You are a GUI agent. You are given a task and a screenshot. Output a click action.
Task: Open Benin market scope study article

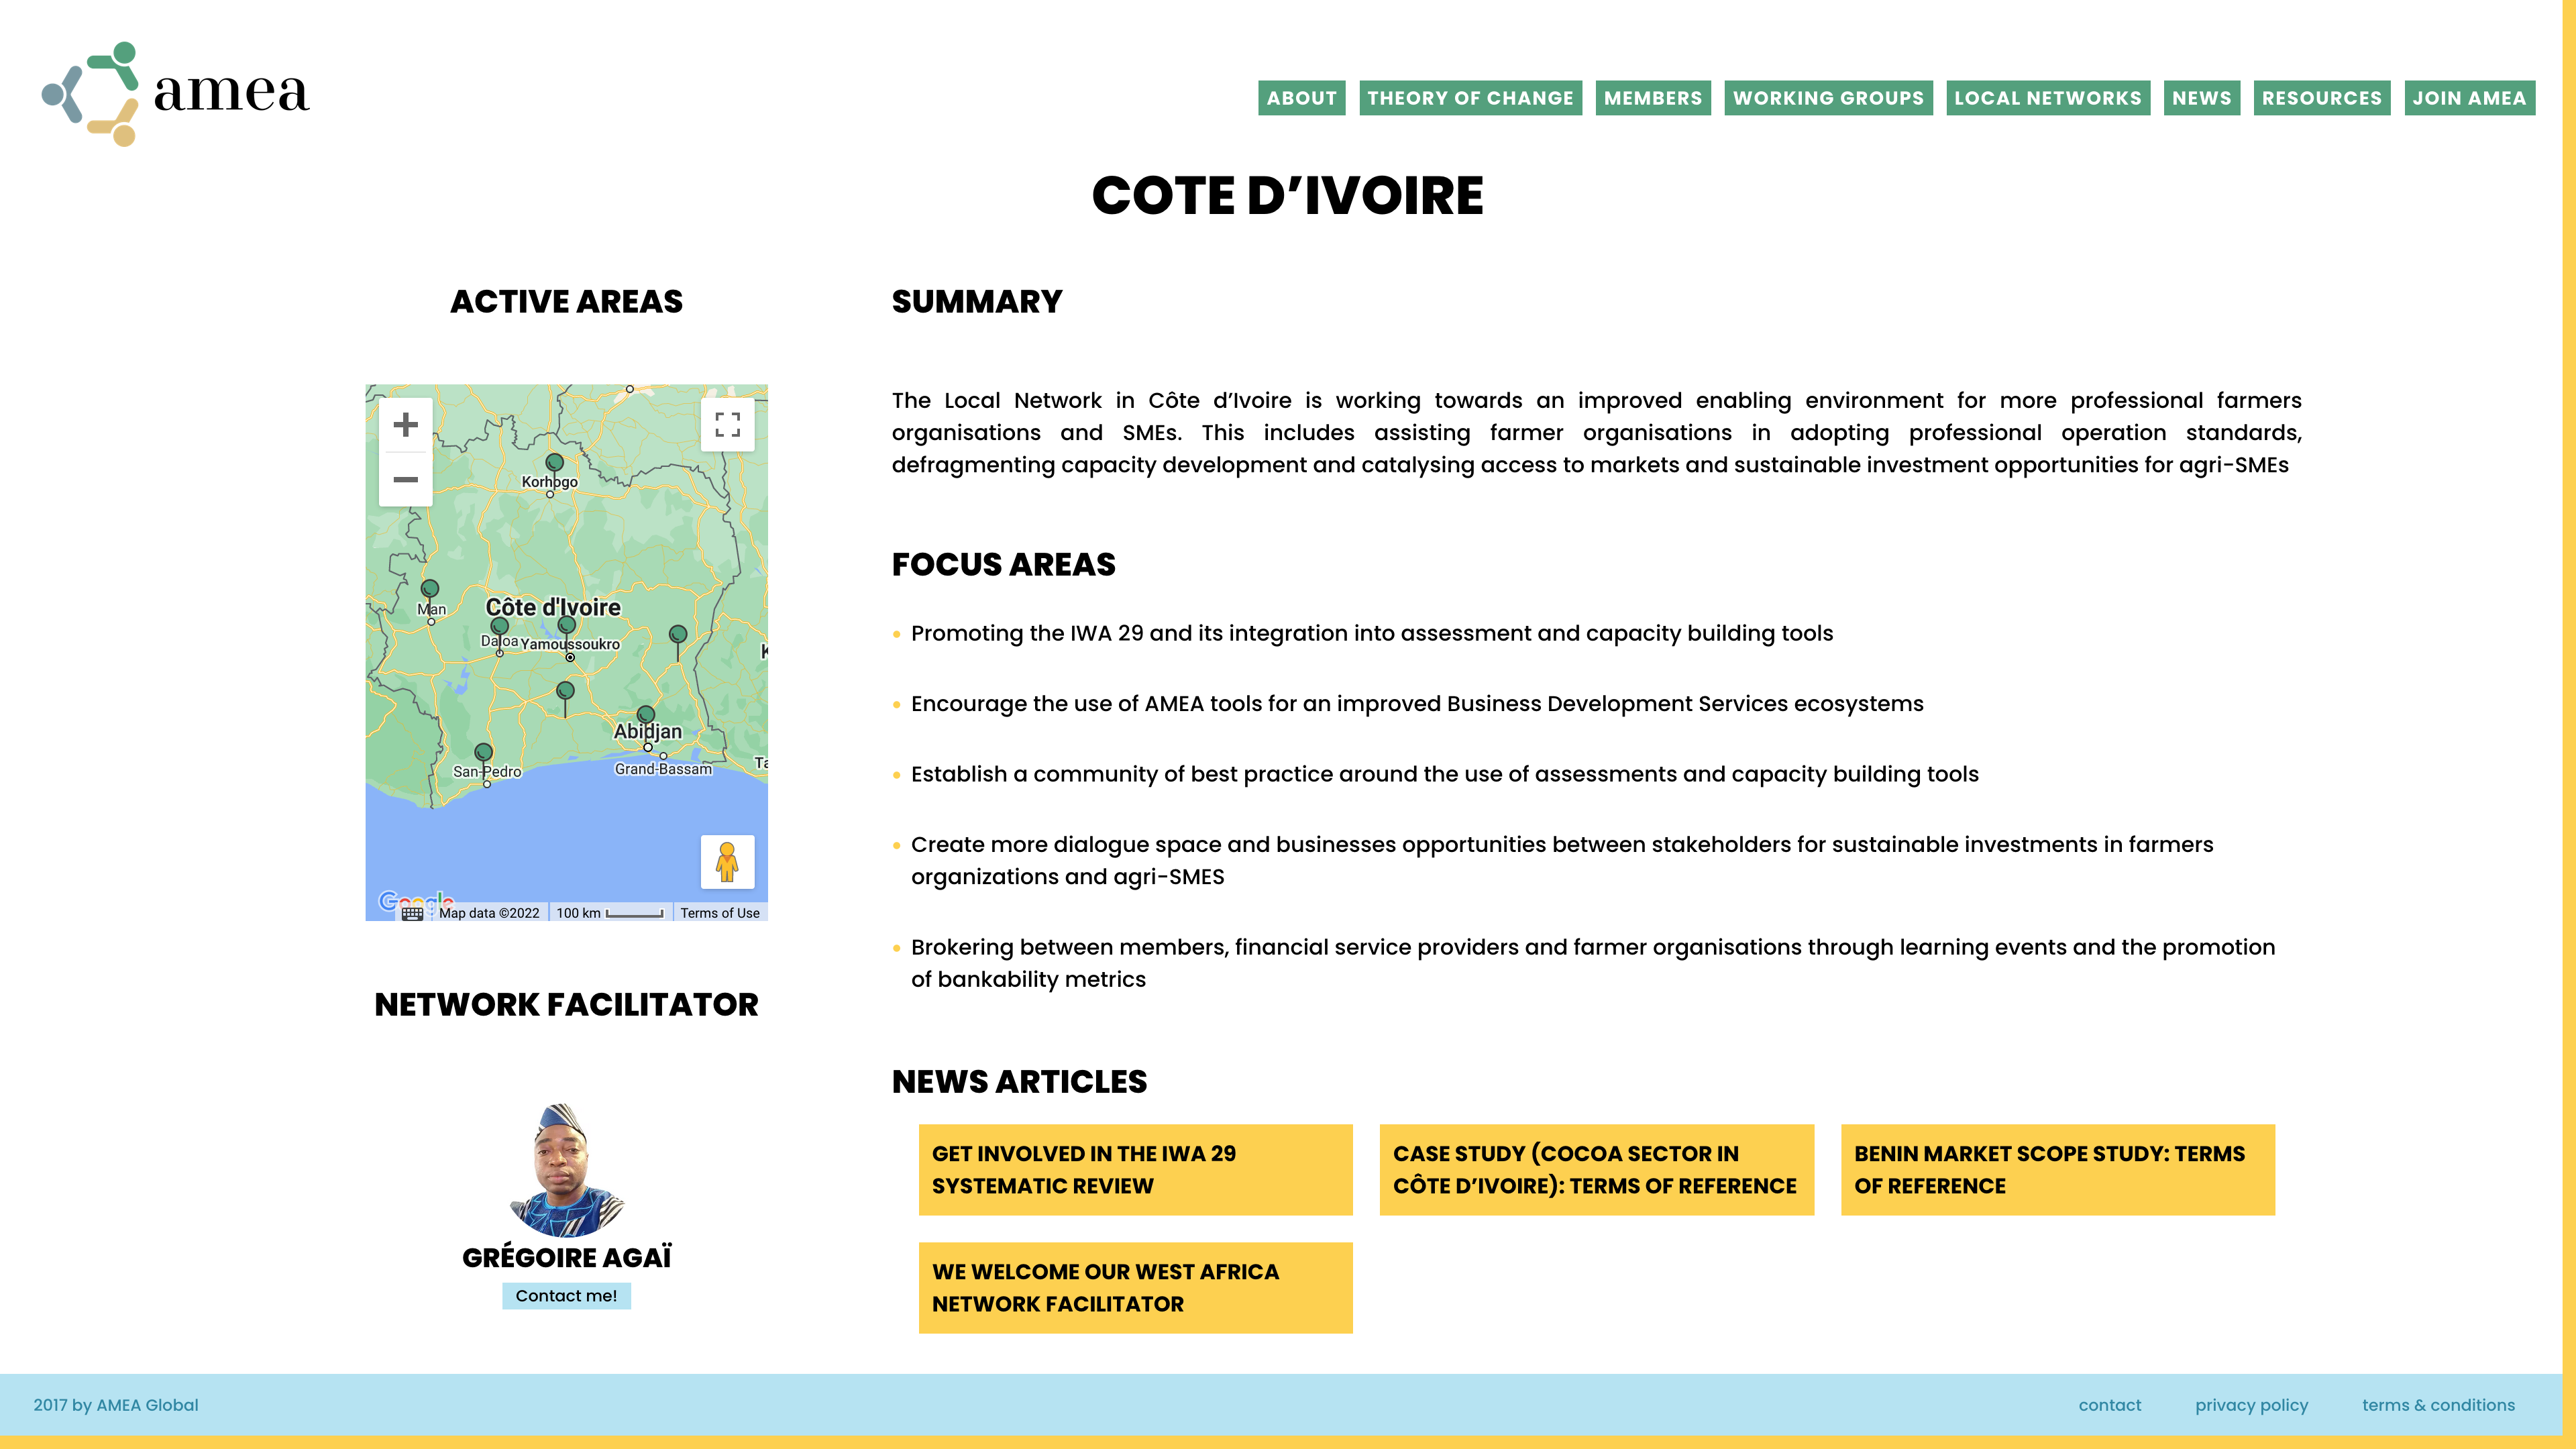[2057, 1169]
